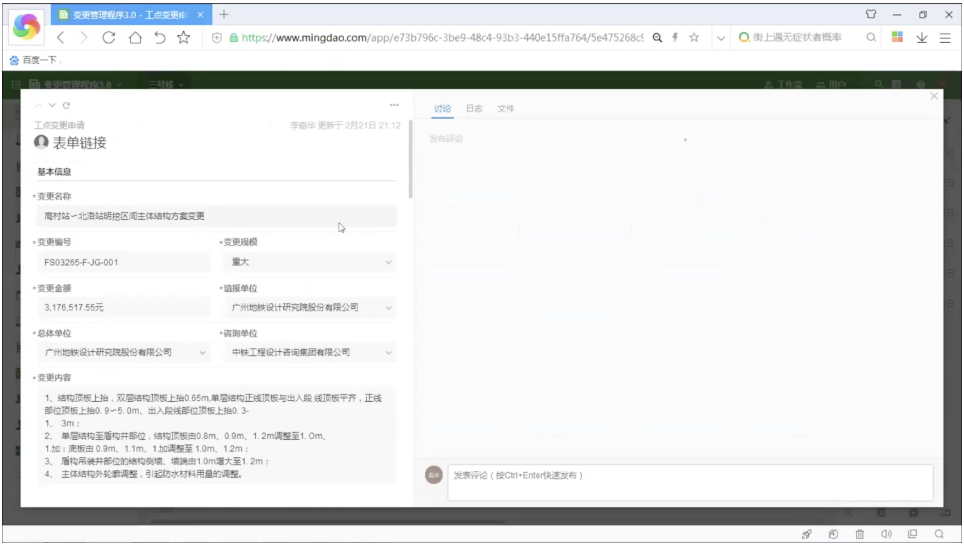This screenshot has height=547, width=964.
Task: Click the zoom magnifier in address bar
Action: [x=657, y=37]
